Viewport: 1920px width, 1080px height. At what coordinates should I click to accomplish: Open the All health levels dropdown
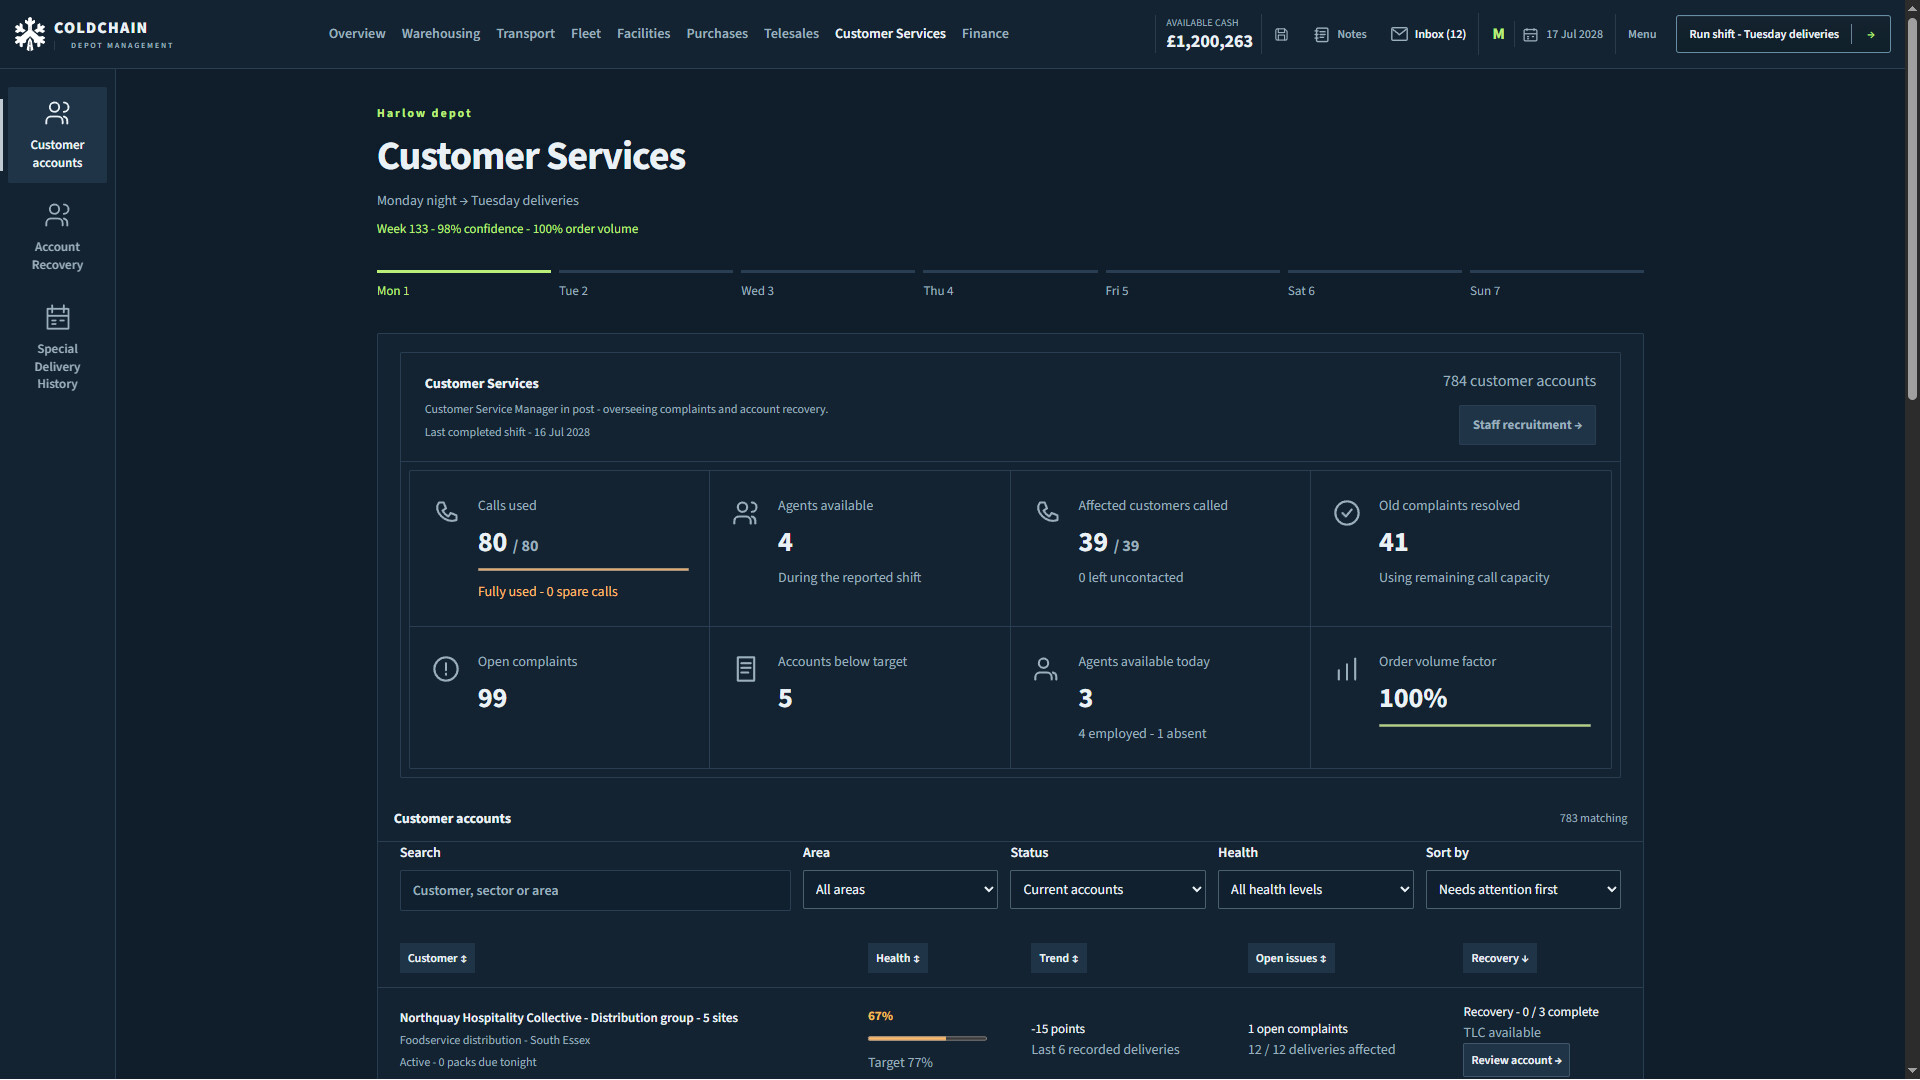coord(1315,890)
